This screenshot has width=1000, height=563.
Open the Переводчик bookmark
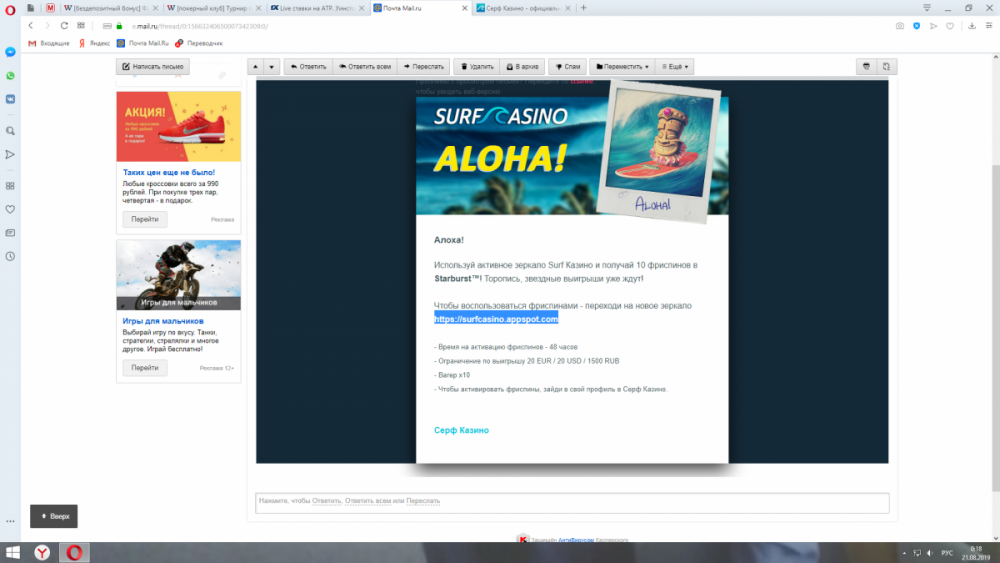pyautogui.click(x=199, y=43)
